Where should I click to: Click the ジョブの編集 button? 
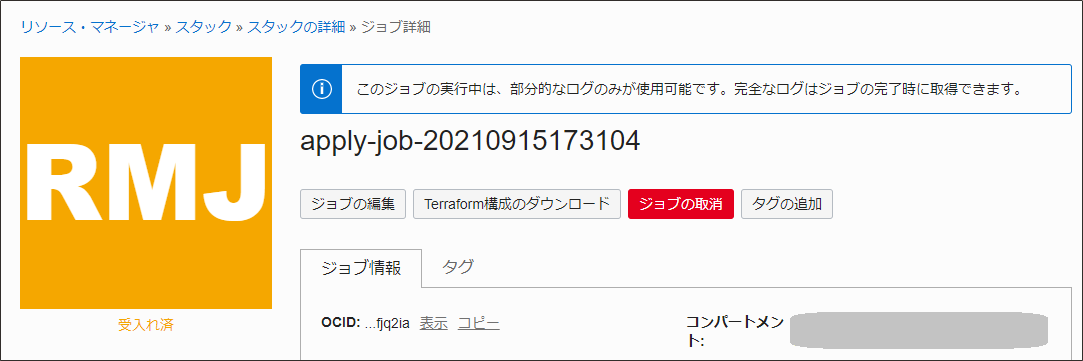tap(353, 204)
